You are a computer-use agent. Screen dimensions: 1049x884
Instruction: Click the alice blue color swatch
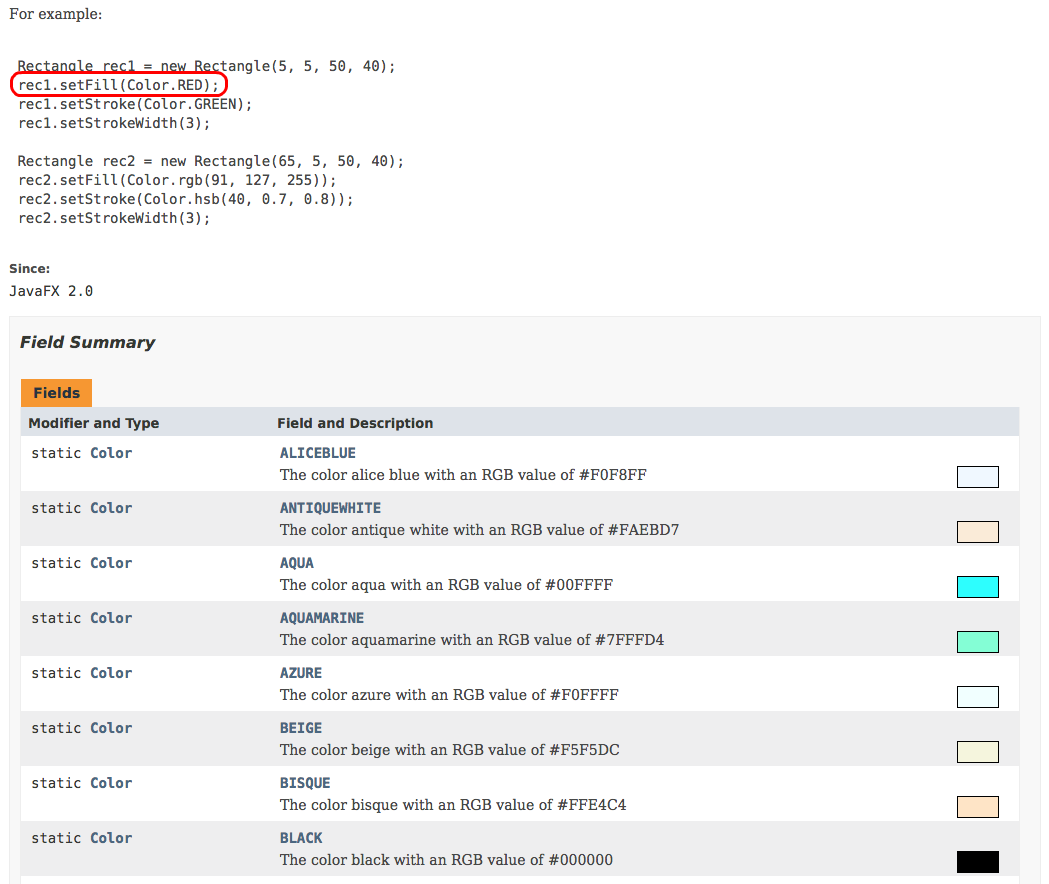[977, 477]
